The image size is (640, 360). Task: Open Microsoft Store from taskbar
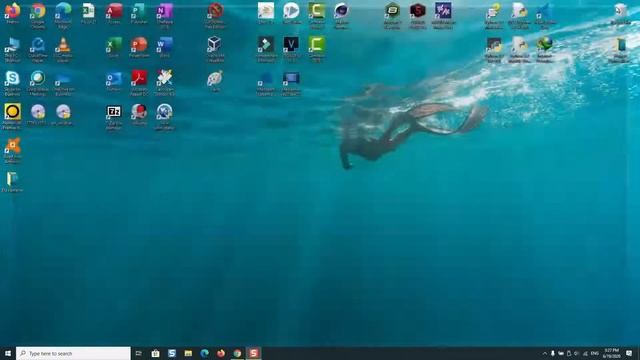coord(155,353)
